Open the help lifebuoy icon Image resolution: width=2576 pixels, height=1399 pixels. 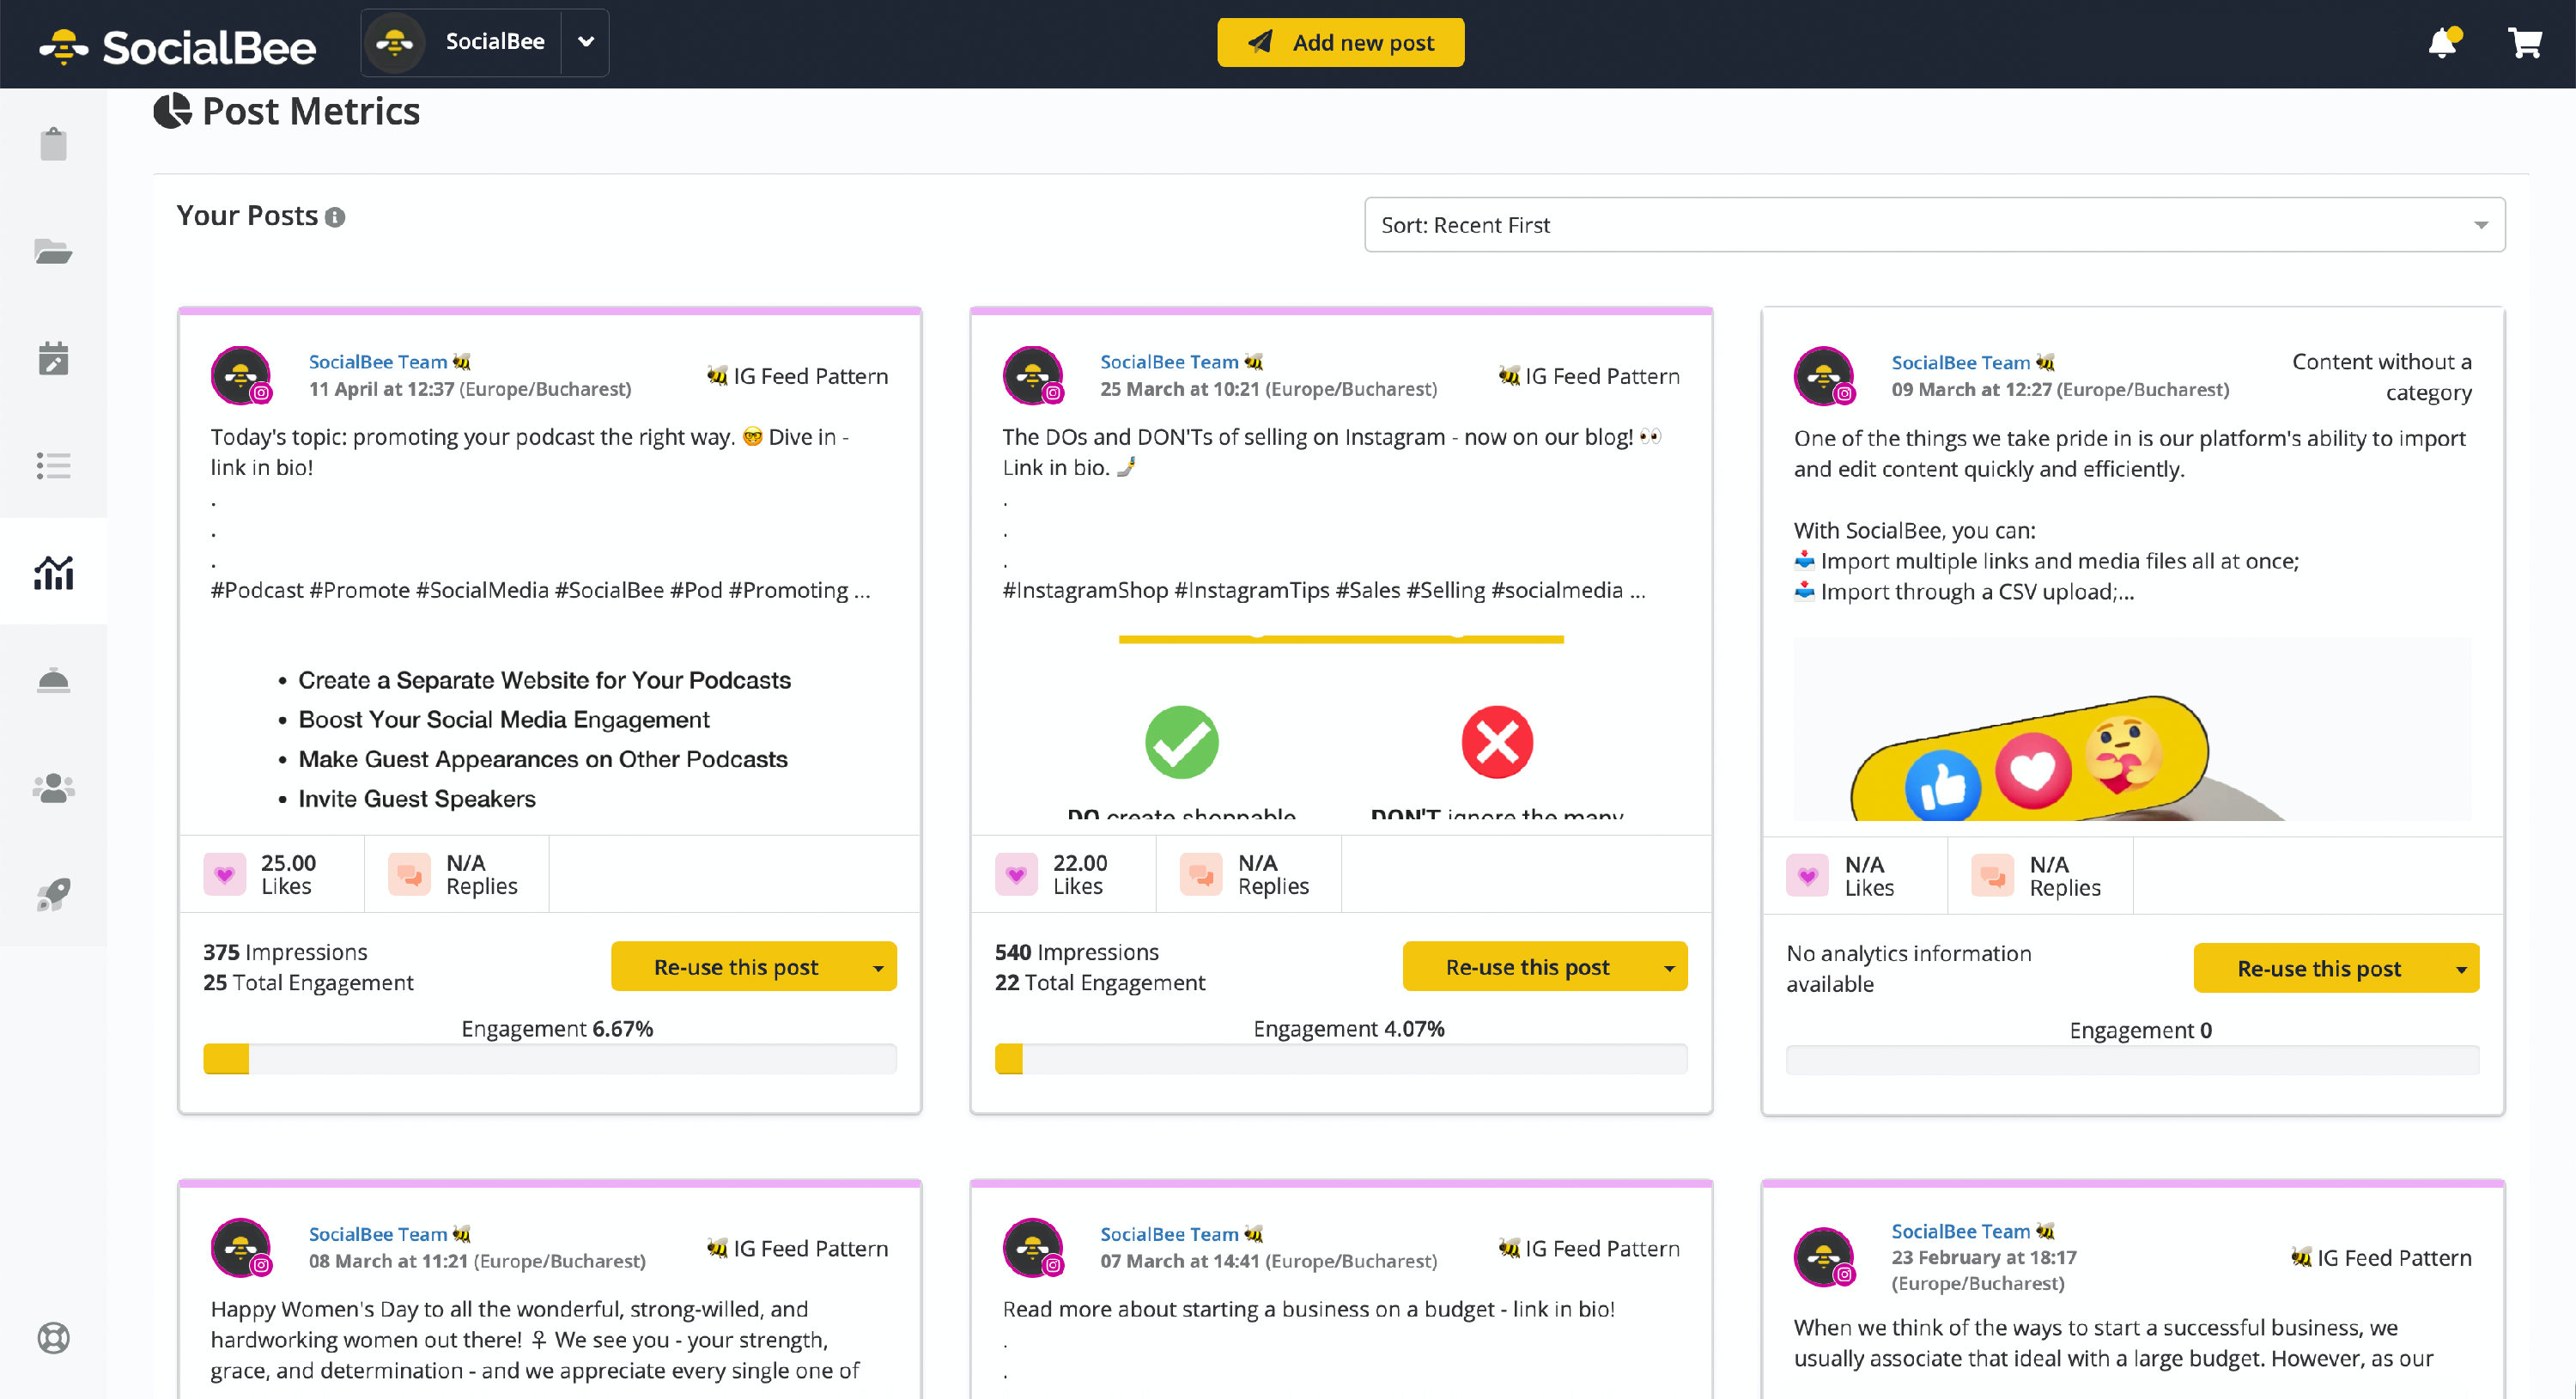pos(53,1337)
